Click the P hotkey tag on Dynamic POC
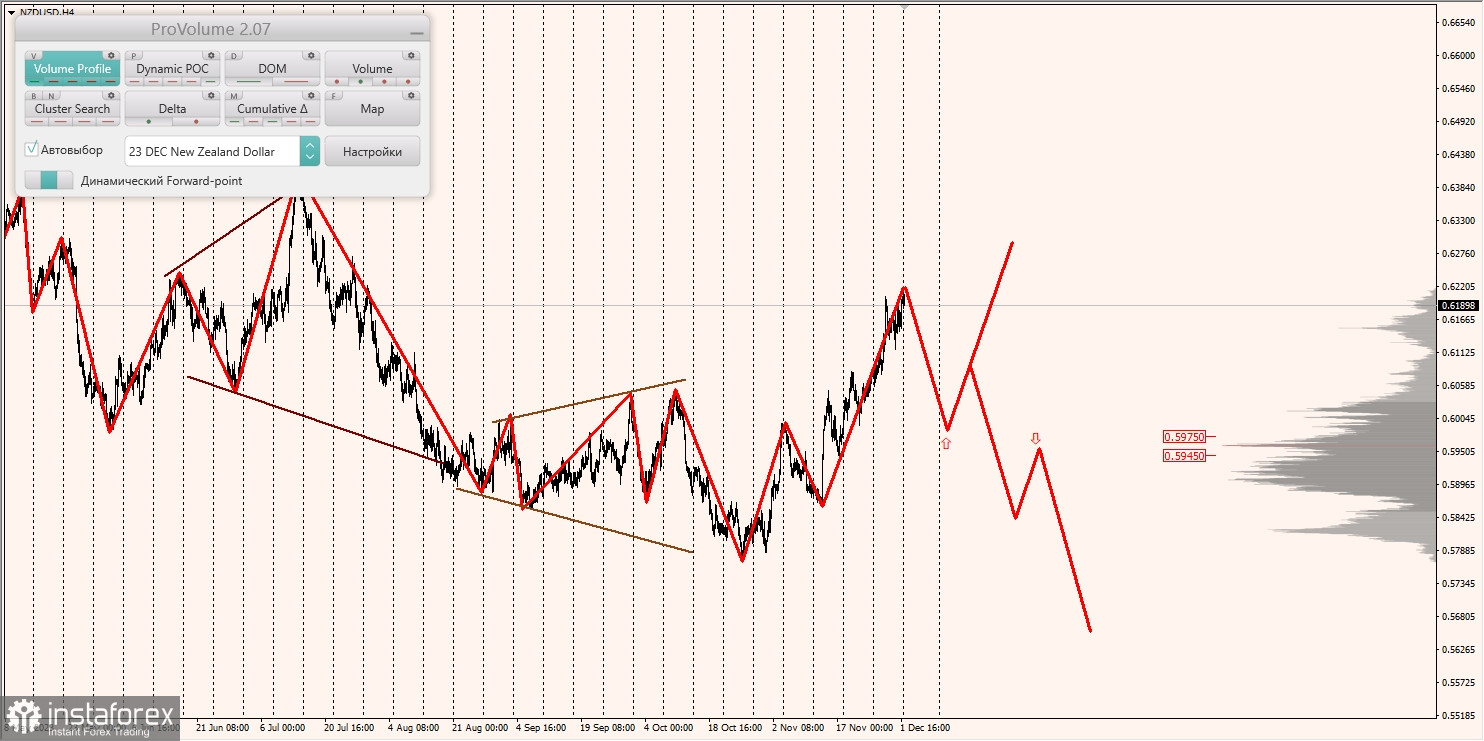This screenshot has width=1484, height=741. click(x=134, y=56)
